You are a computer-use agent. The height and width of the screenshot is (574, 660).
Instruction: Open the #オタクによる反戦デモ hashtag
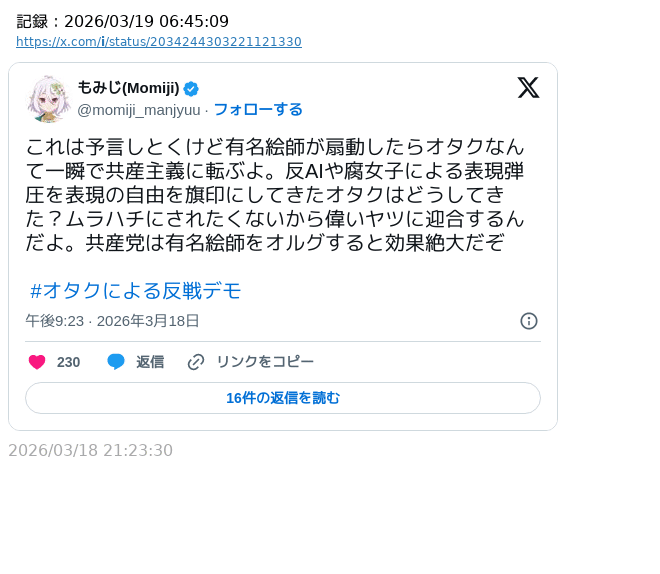coord(136,291)
